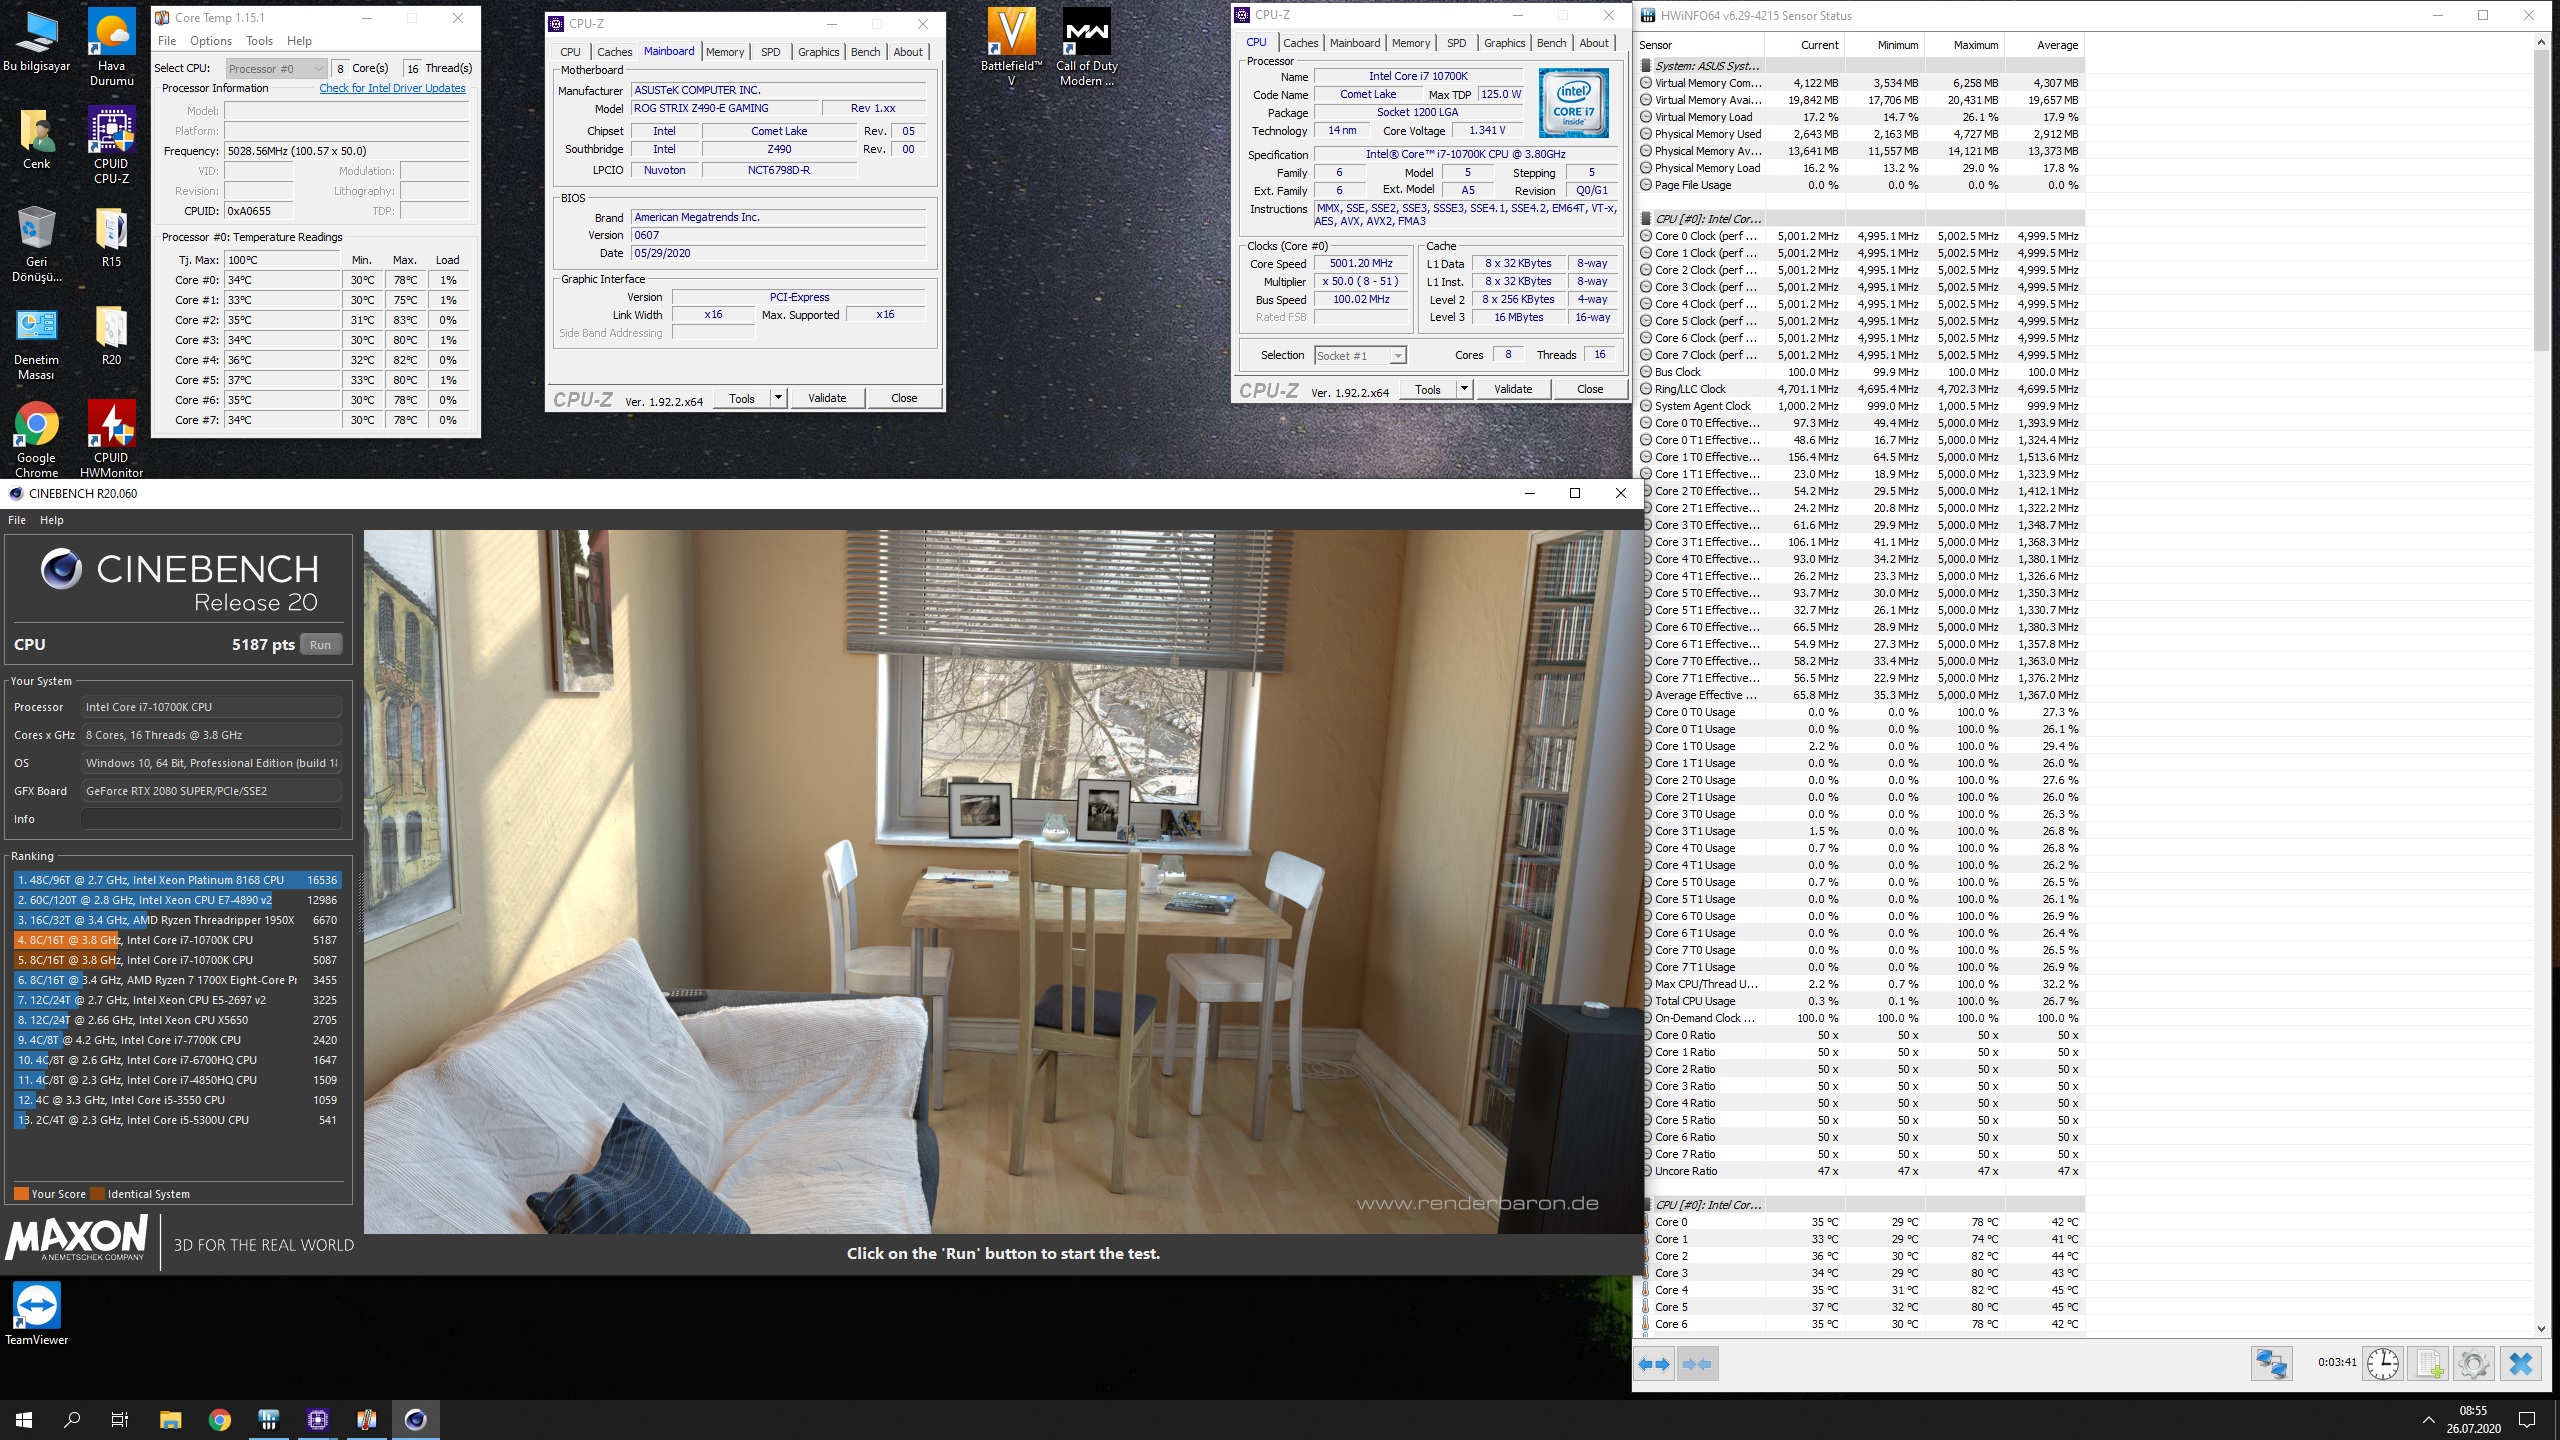Image resolution: width=2560 pixels, height=1440 pixels.
Task: Click Check for Intel Driver Updates link
Action: point(392,88)
